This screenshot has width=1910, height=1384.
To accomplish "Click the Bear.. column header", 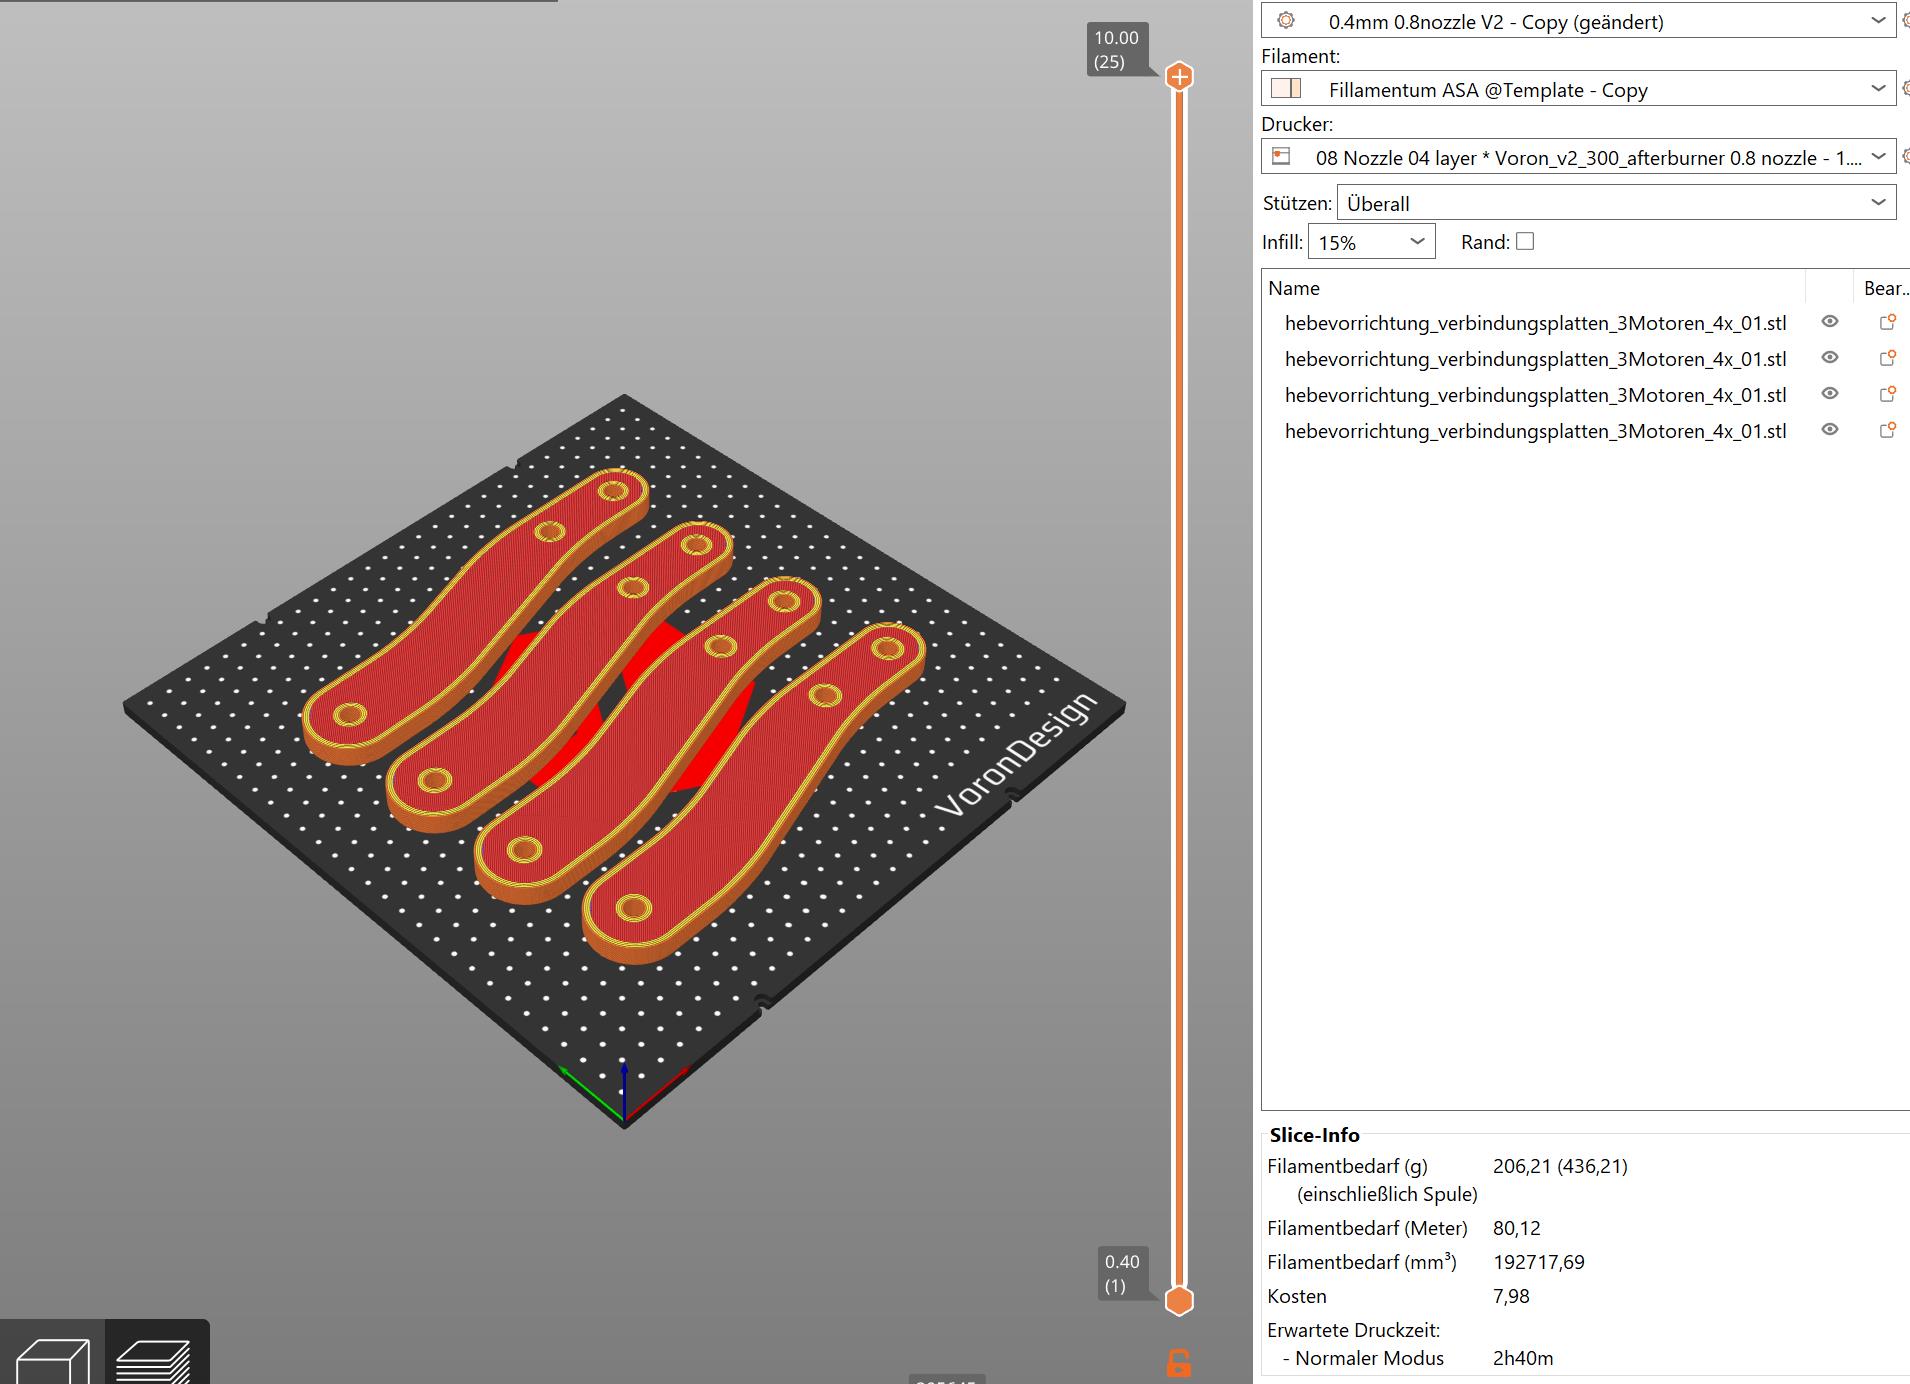I will coord(1885,288).
